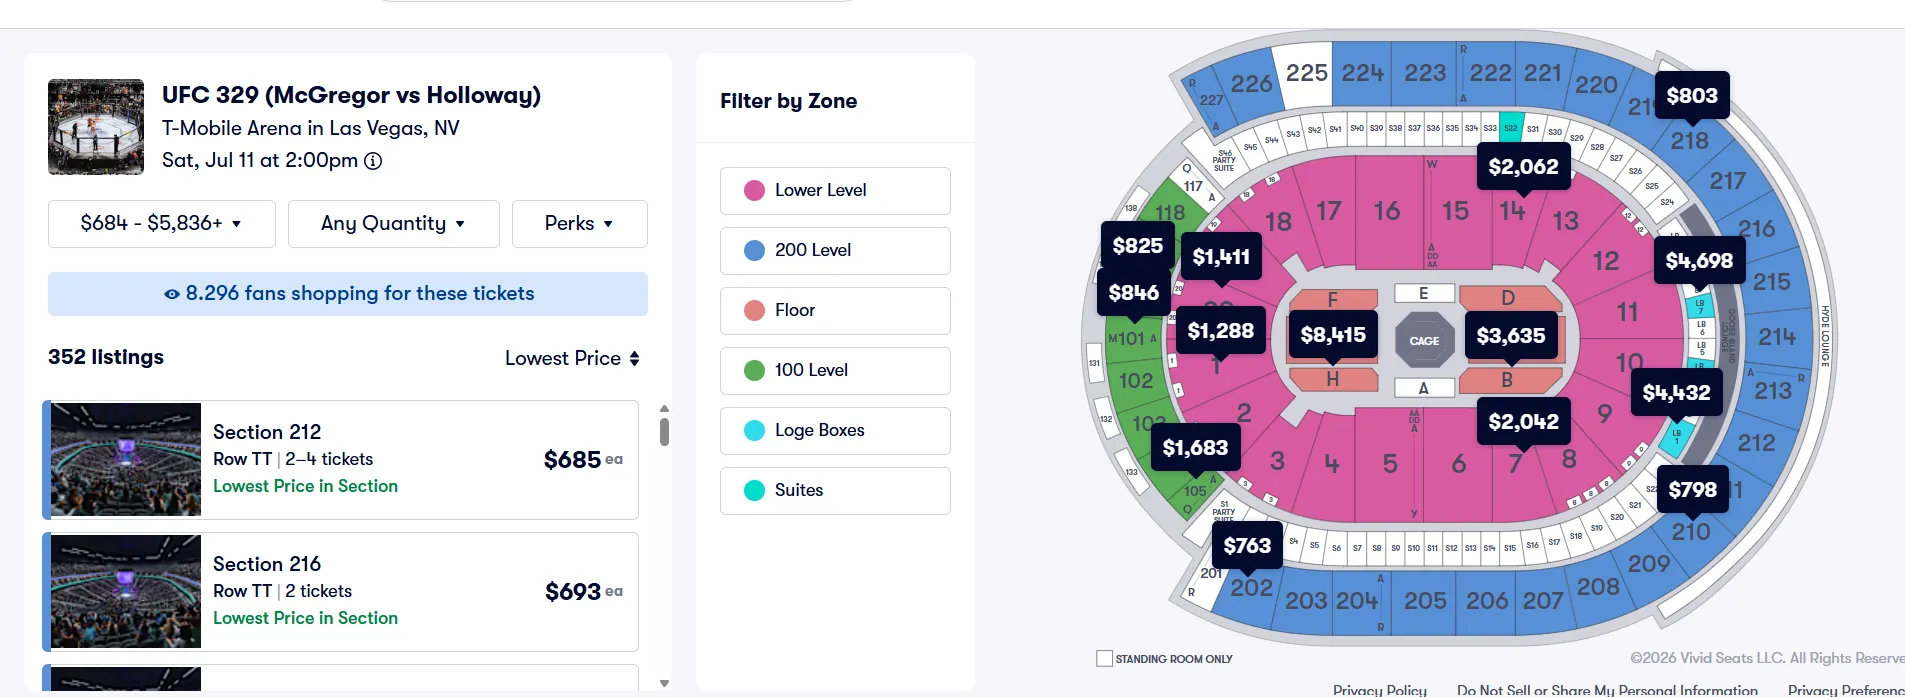Select the $8,415 price marker on the map
The image size is (1905, 697).
point(1333,335)
